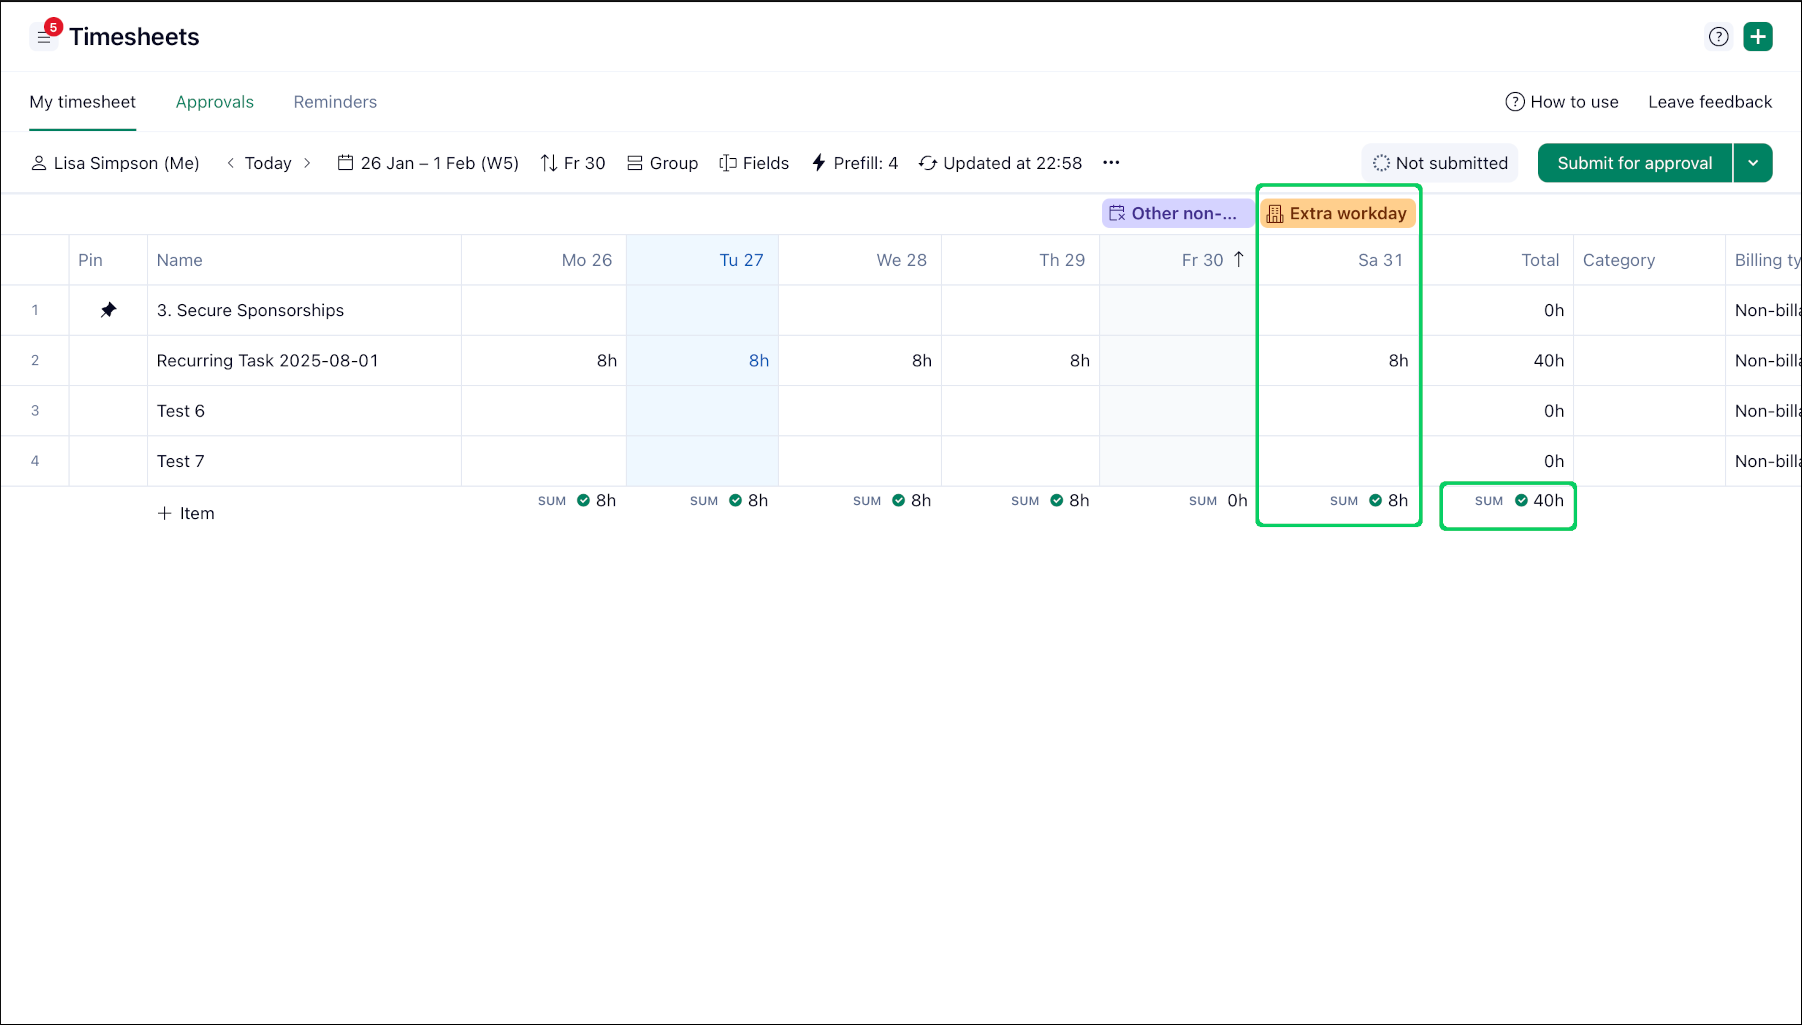
Task: Go to the previous week arrow
Action: pos(231,163)
